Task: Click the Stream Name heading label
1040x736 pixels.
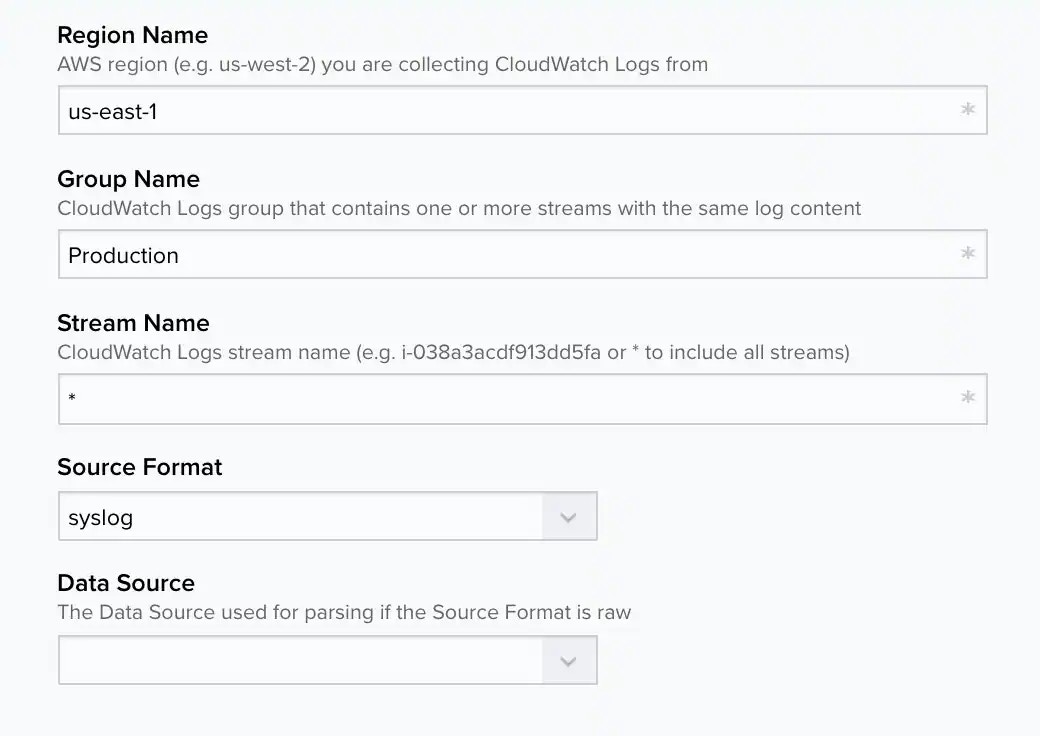Action: point(133,323)
